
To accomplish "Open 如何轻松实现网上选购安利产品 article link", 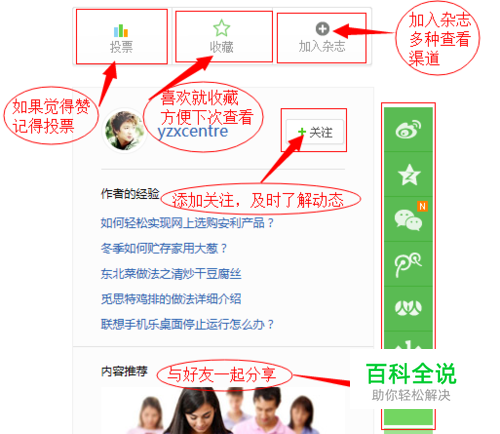I will click(x=187, y=223).
